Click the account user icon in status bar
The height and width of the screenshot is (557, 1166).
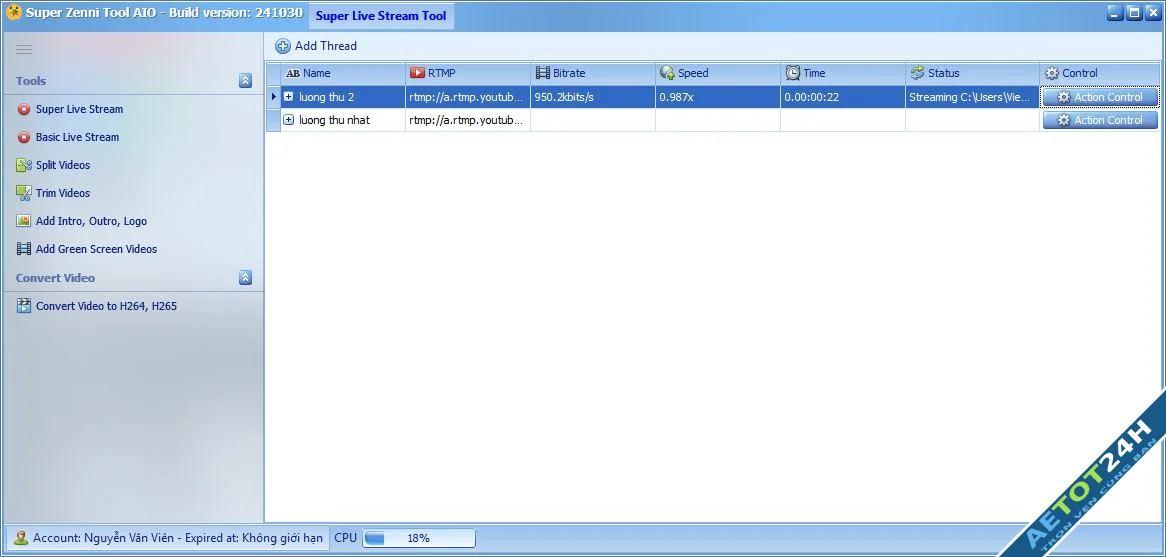(21, 538)
